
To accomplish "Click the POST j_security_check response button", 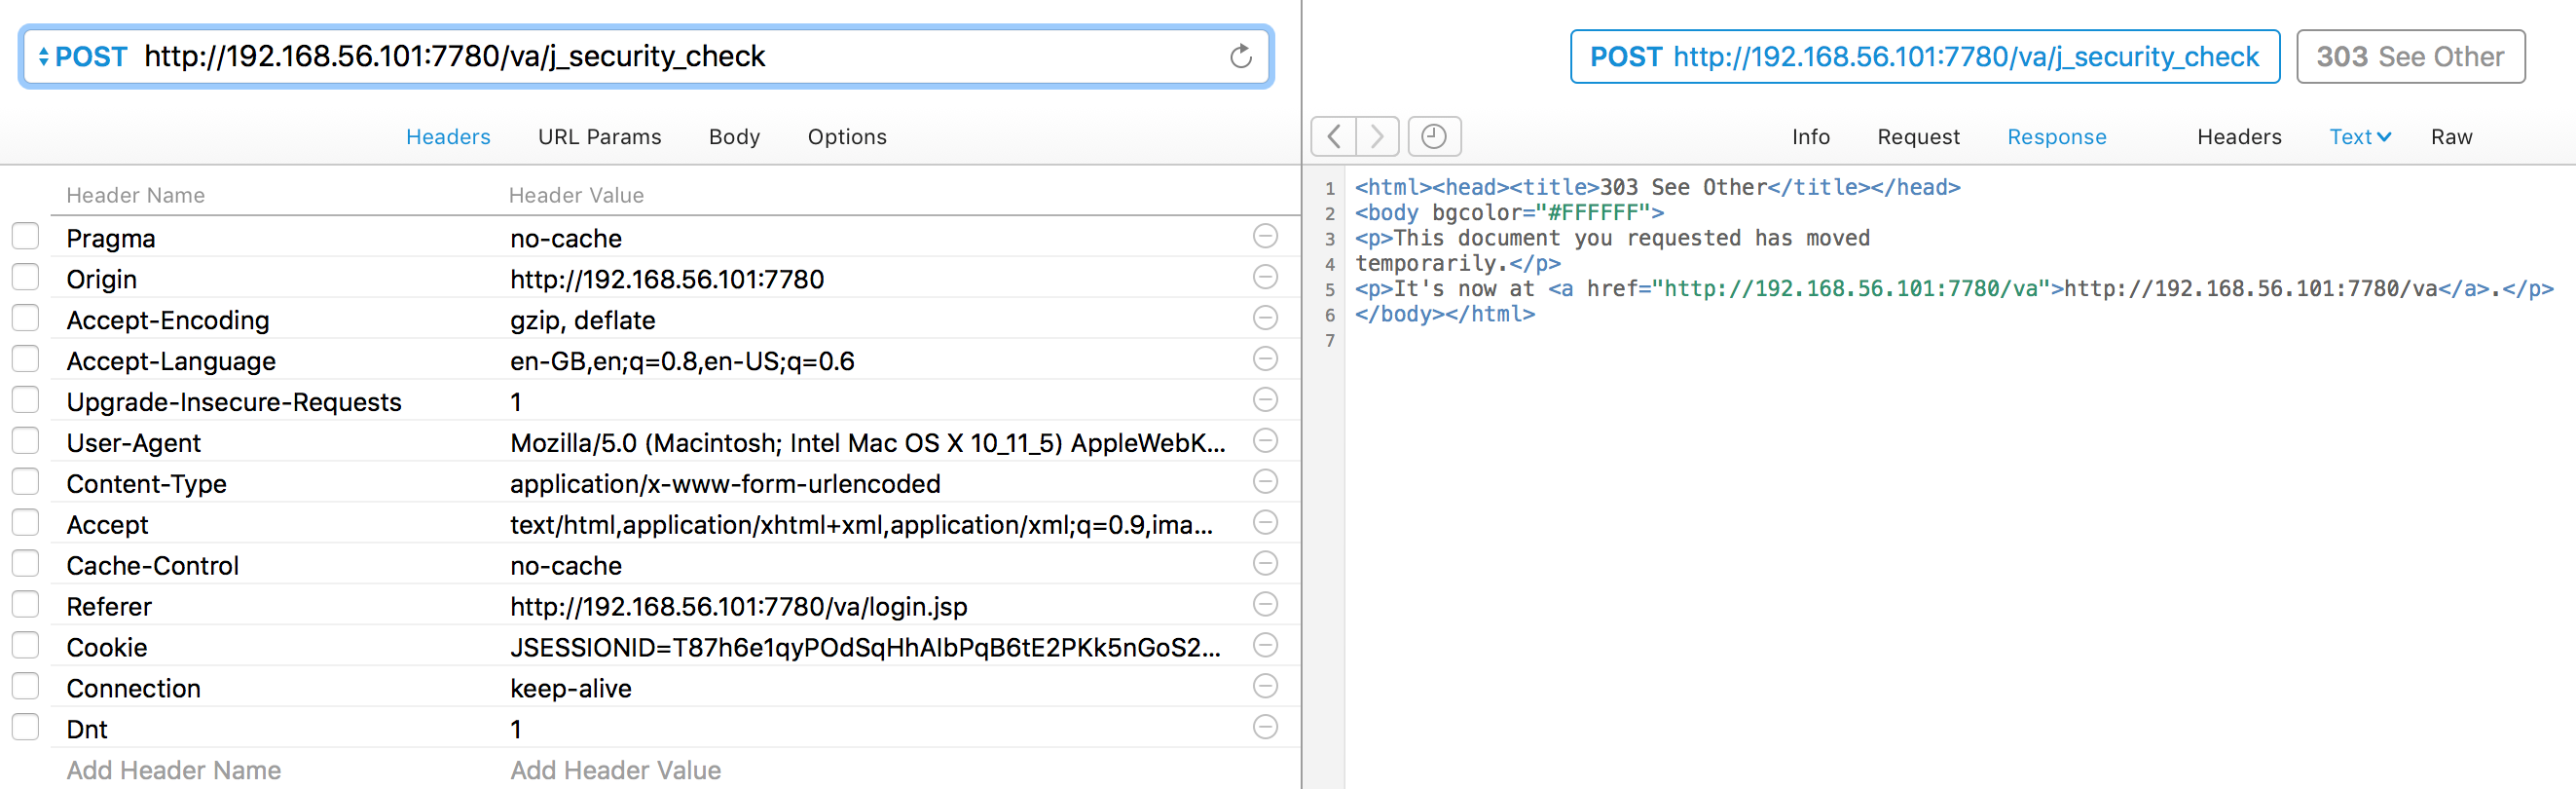I will click(1924, 57).
